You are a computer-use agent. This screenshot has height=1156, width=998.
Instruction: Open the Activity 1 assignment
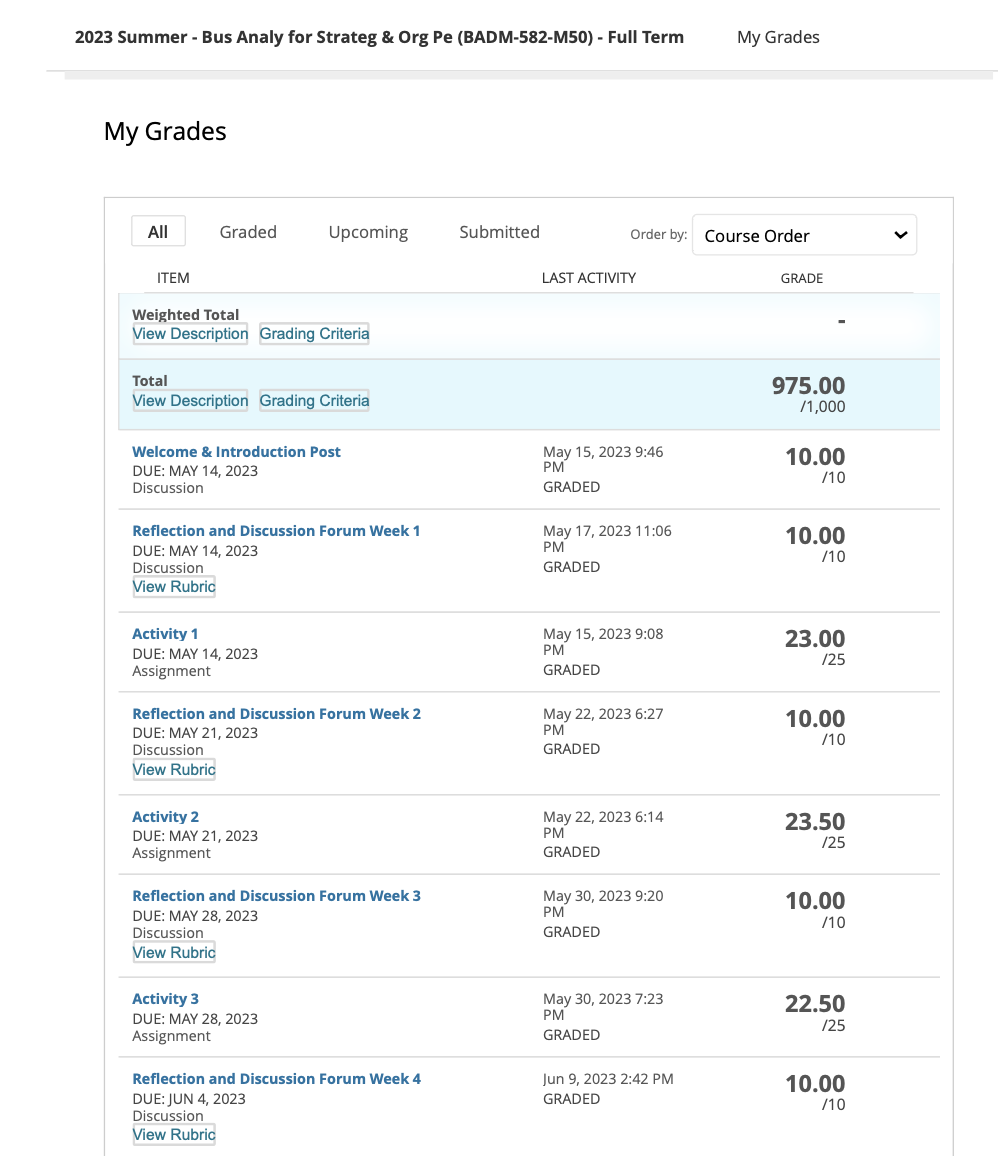165,634
